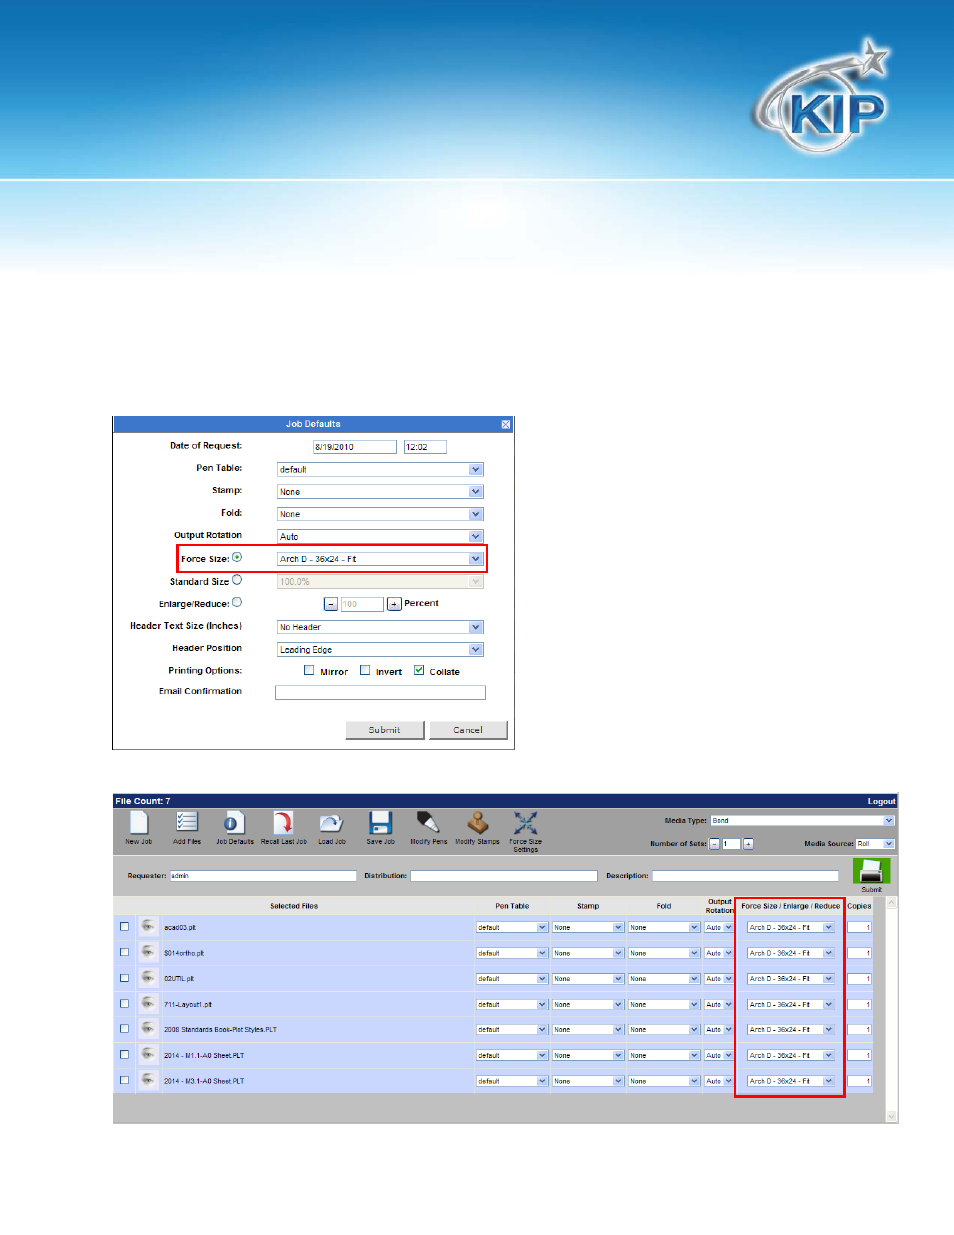The image size is (954, 1235).
Task: Expand the Header Position dropdown
Action: point(380,650)
